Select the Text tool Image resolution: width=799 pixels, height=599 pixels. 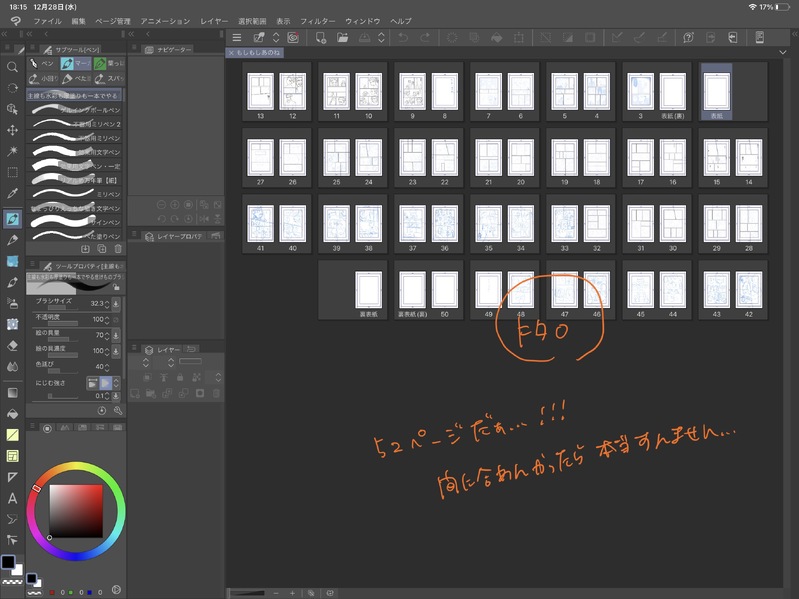pyautogui.click(x=12, y=498)
